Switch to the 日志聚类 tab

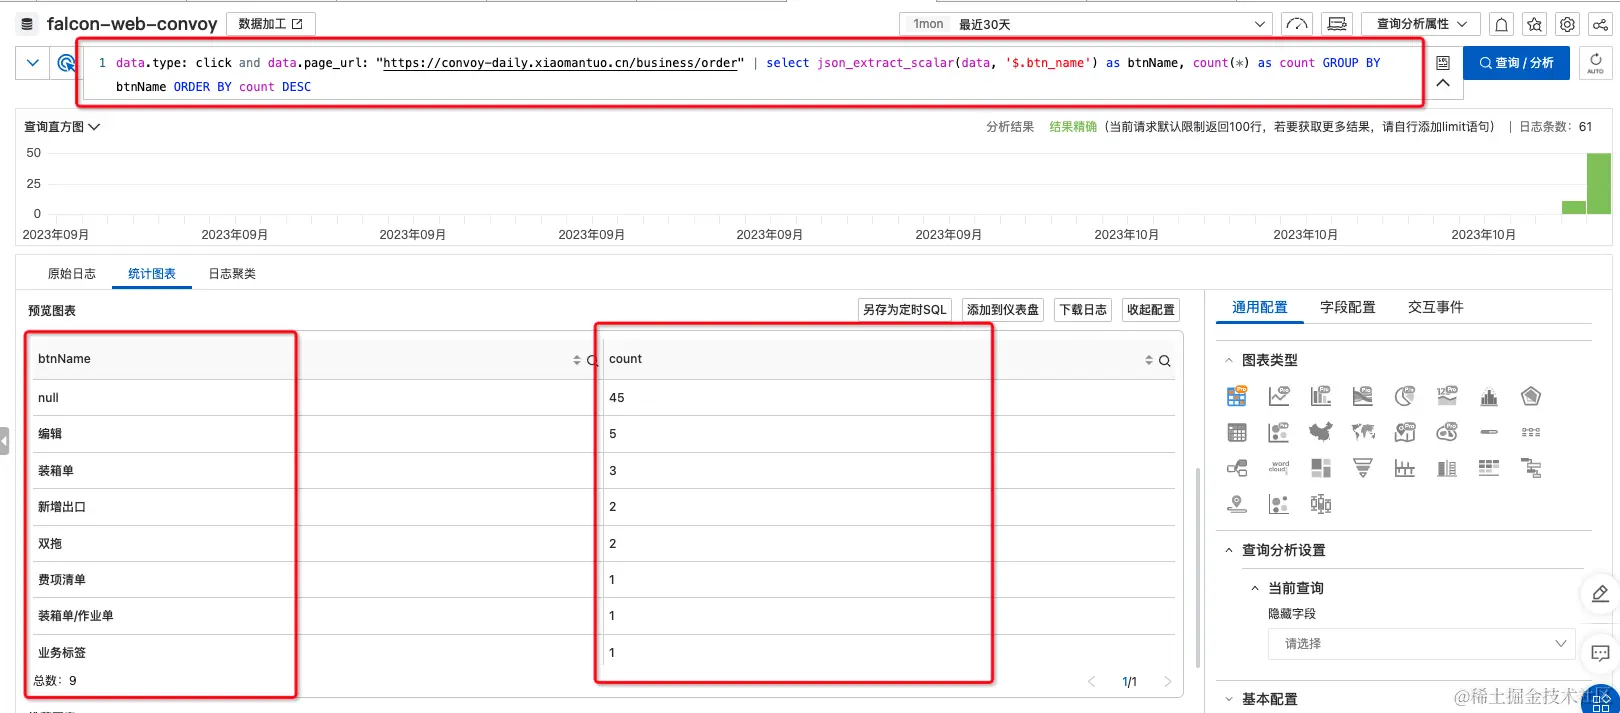(x=232, y=273)
